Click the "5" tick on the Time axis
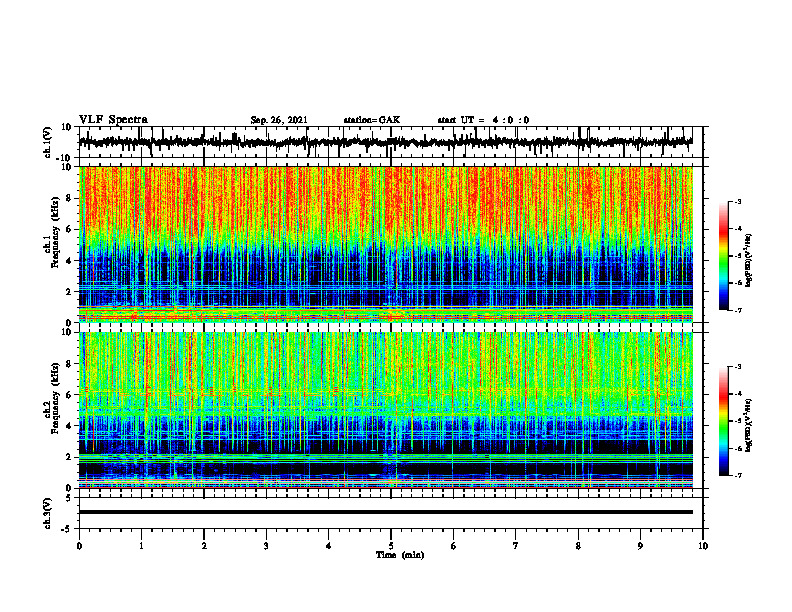The height and width of the screenshot is (612, 792). tap(391, 546)
